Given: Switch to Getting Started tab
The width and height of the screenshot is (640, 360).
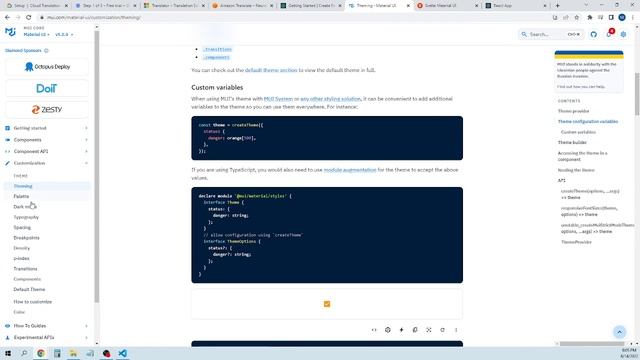Looking at the screenshot, I should pos(311,6).
